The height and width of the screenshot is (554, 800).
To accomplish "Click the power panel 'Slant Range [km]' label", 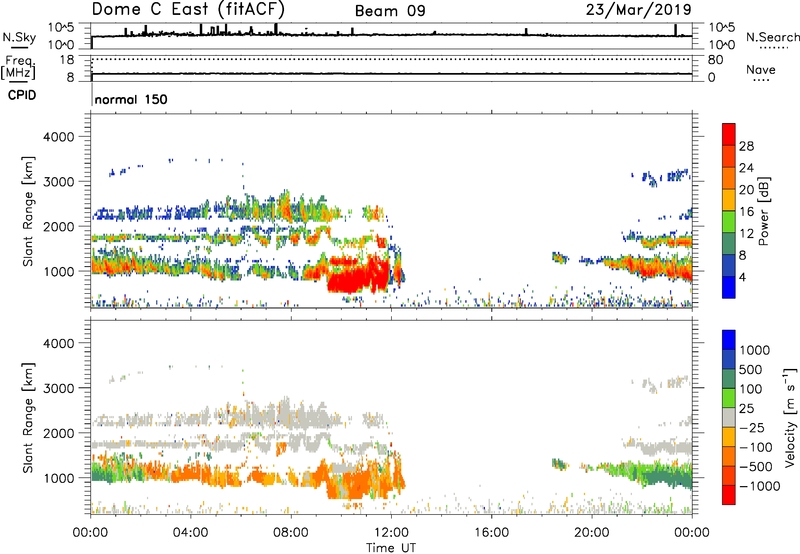I will (28, 211).
